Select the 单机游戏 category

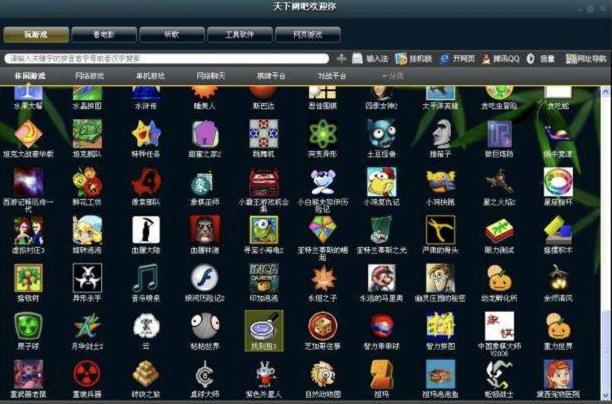tap(150, 76)
